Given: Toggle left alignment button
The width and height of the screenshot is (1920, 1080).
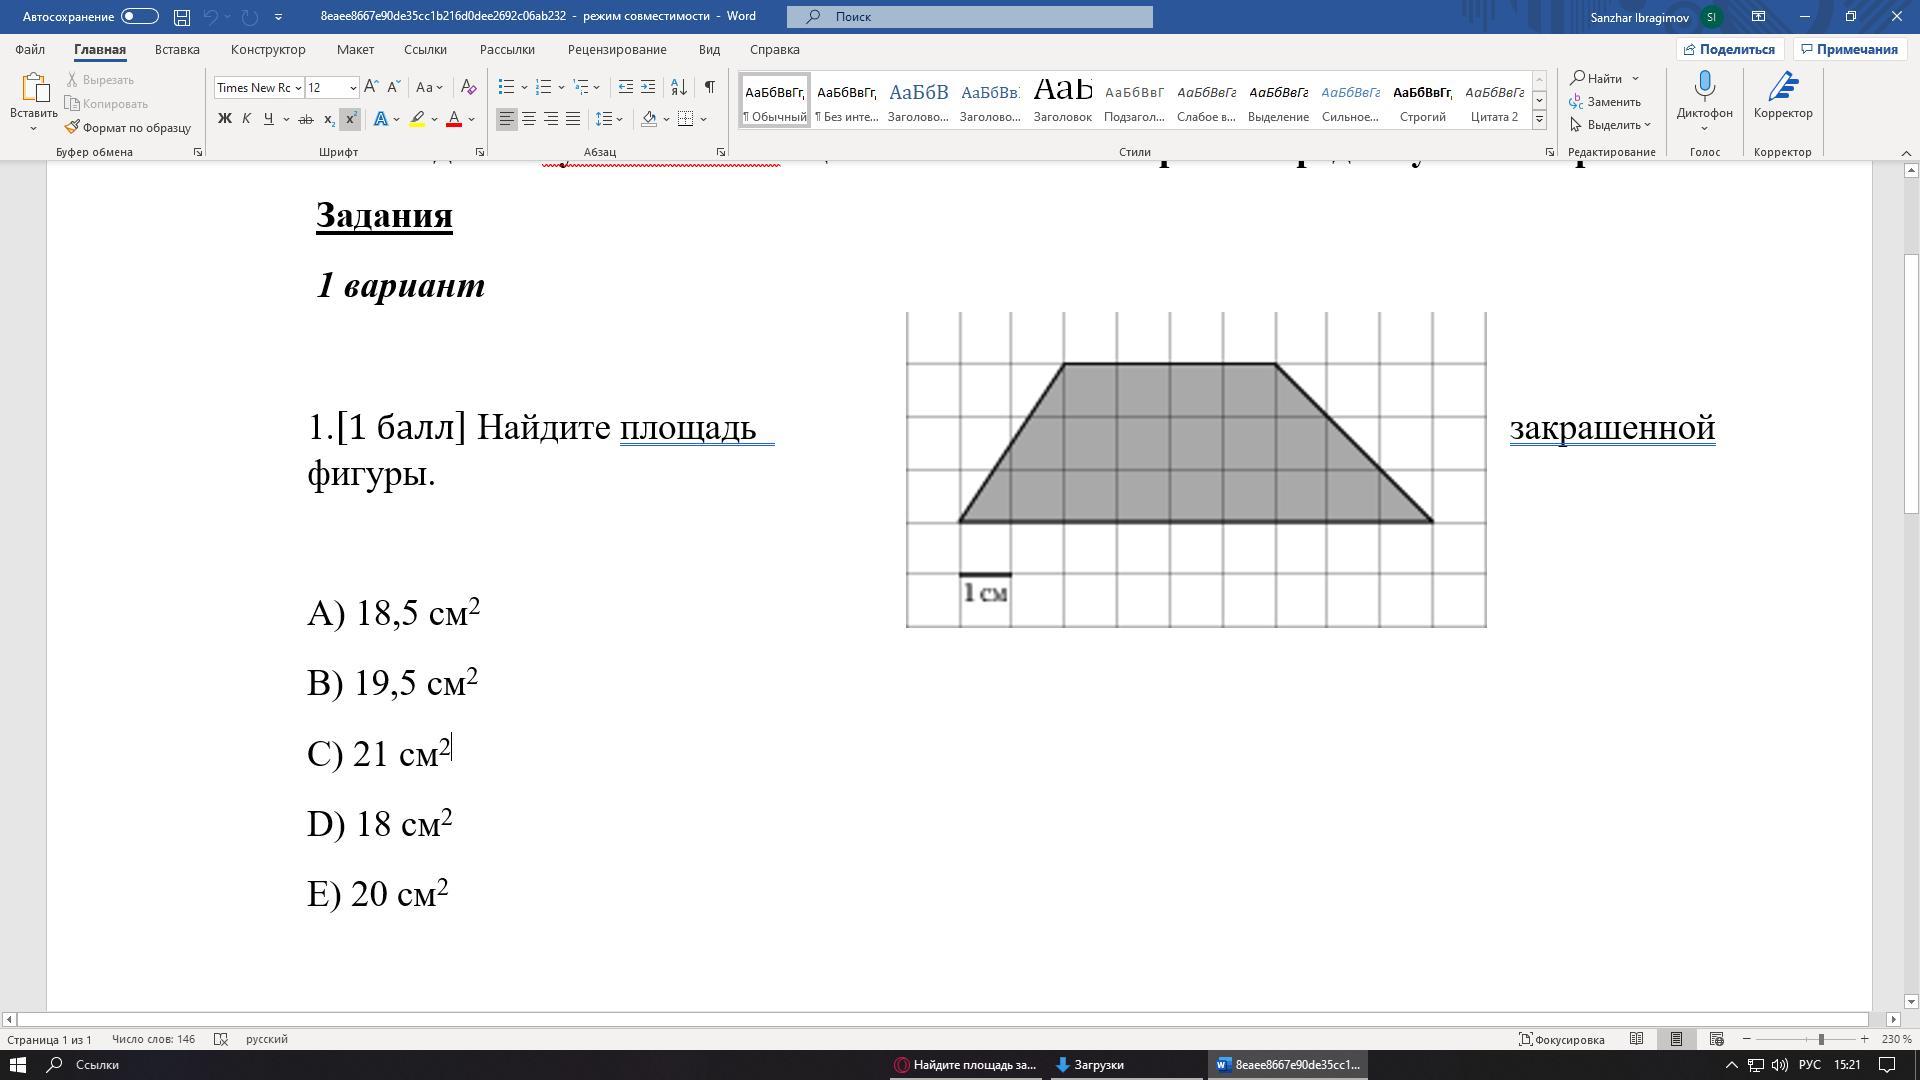Looking at the screenshot, I should point(507,119).
